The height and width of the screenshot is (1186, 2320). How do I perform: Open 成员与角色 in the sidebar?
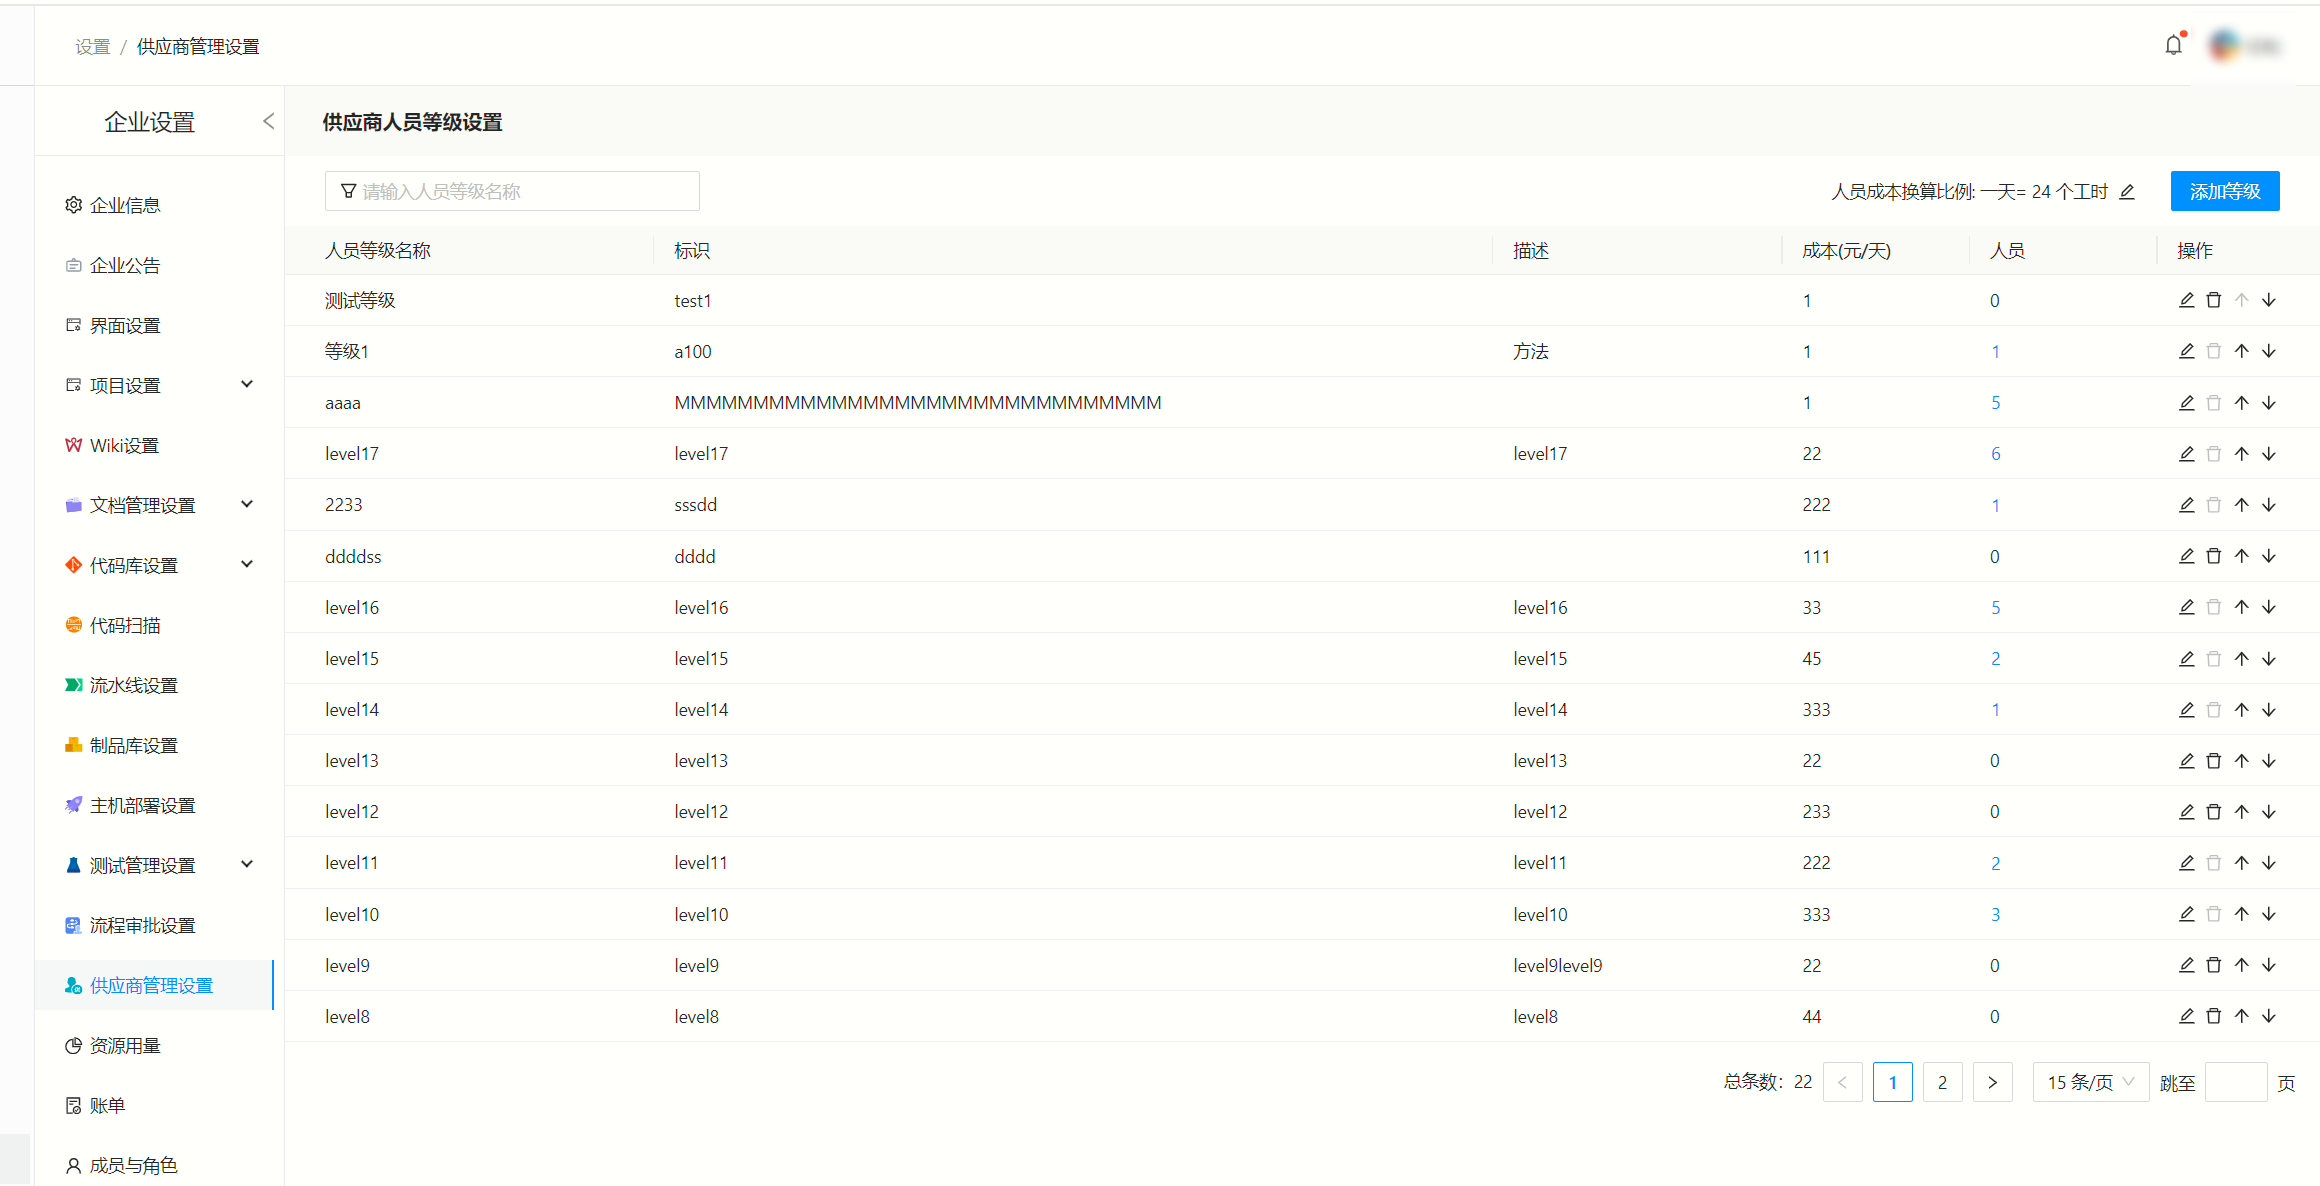pos(133,1165)
